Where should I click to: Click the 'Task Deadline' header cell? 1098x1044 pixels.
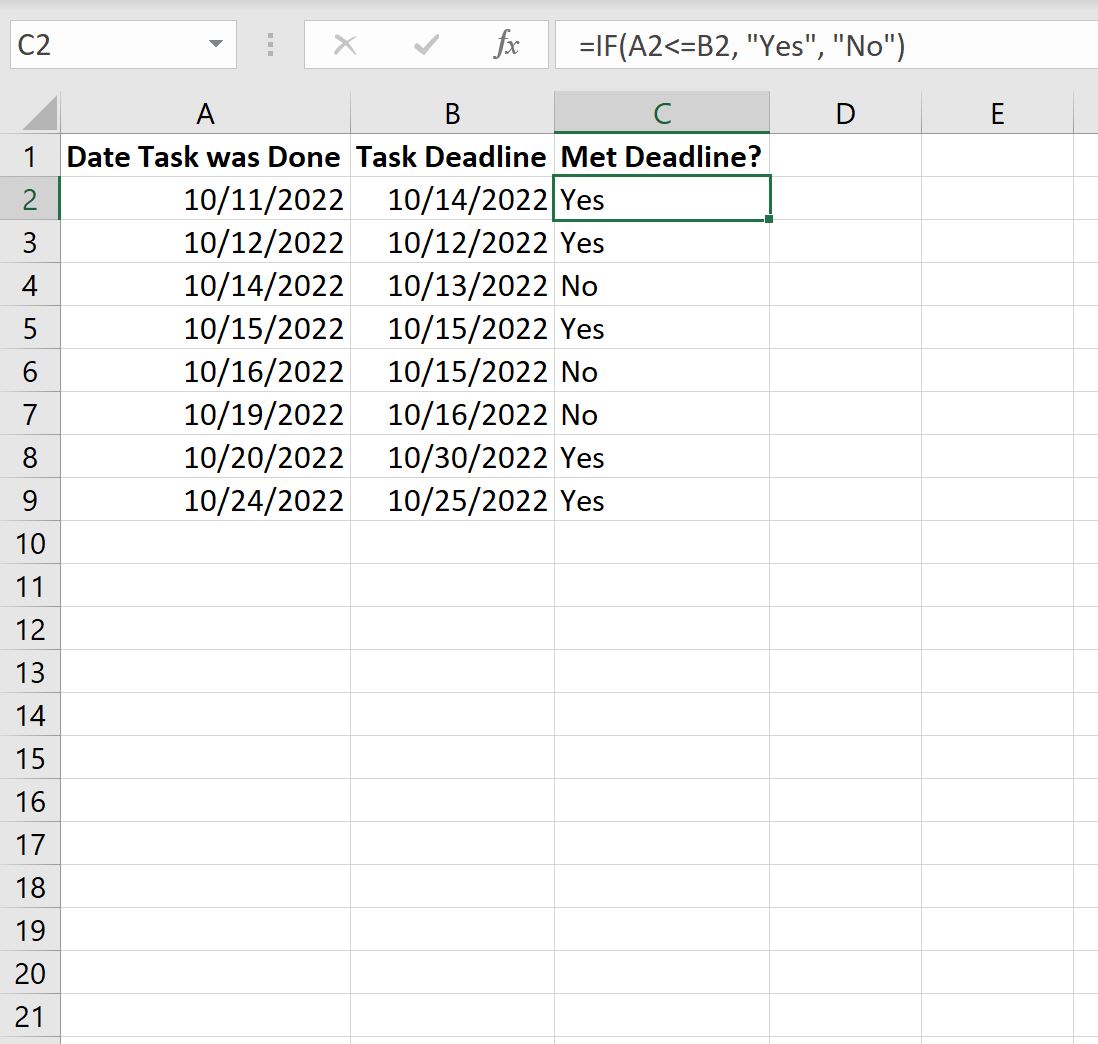452,156
